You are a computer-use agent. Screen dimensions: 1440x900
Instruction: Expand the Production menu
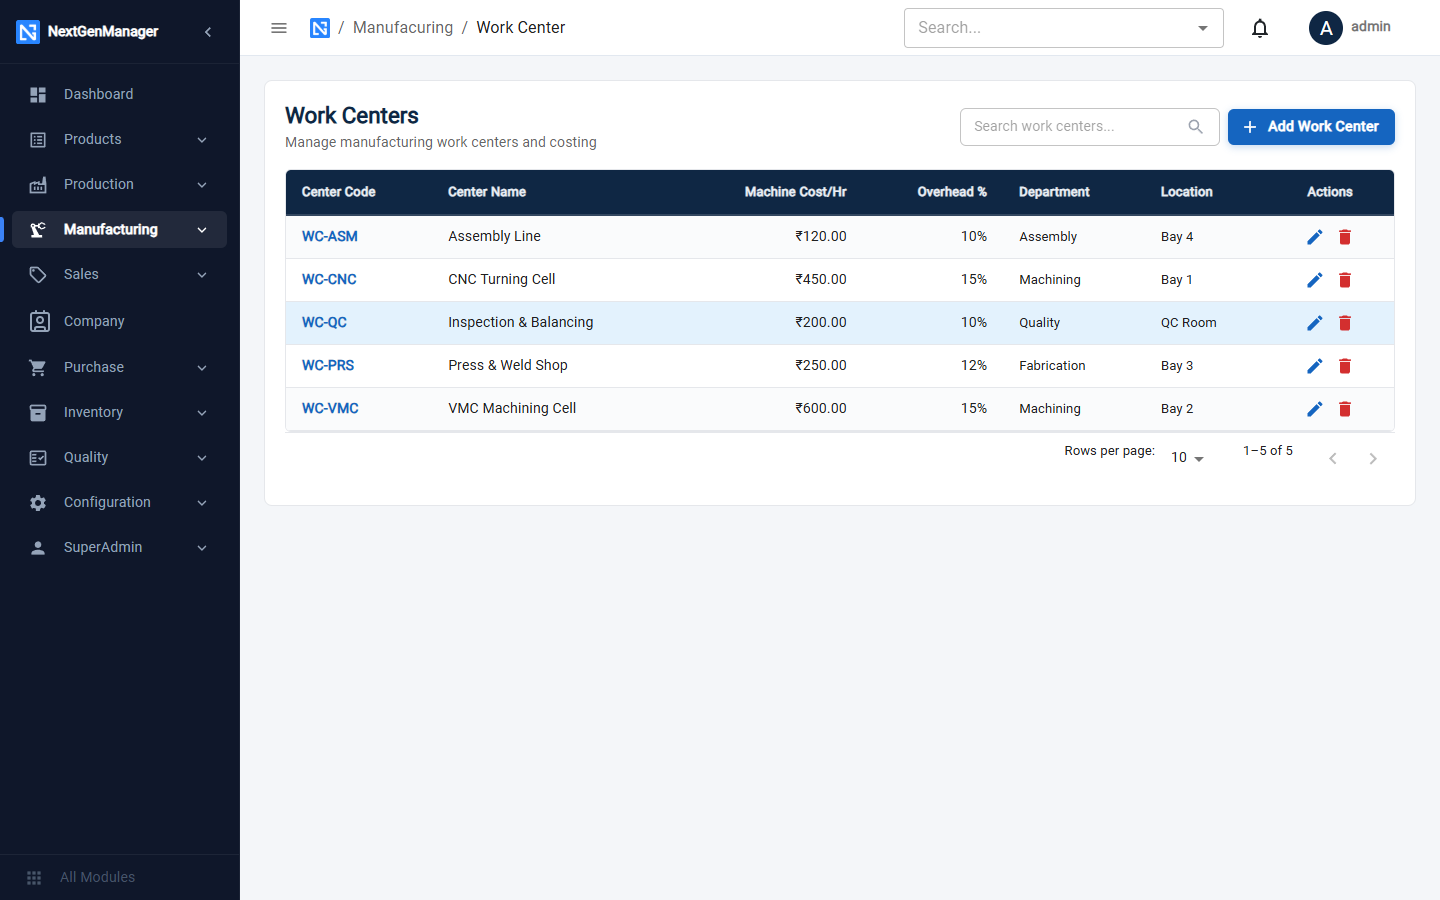[120, 185]
